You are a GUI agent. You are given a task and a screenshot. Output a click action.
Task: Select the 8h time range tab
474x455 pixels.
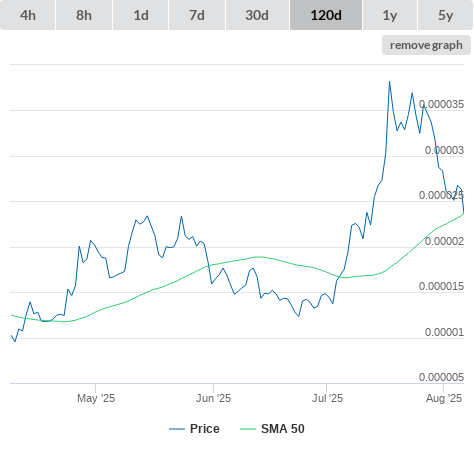[x=84, y=15]
